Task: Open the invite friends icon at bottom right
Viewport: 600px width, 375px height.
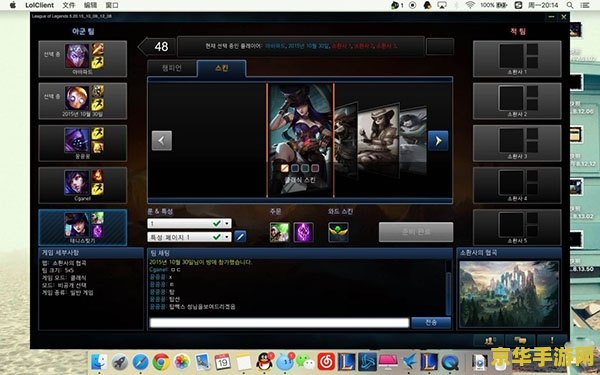Action: tap(489, 340)
